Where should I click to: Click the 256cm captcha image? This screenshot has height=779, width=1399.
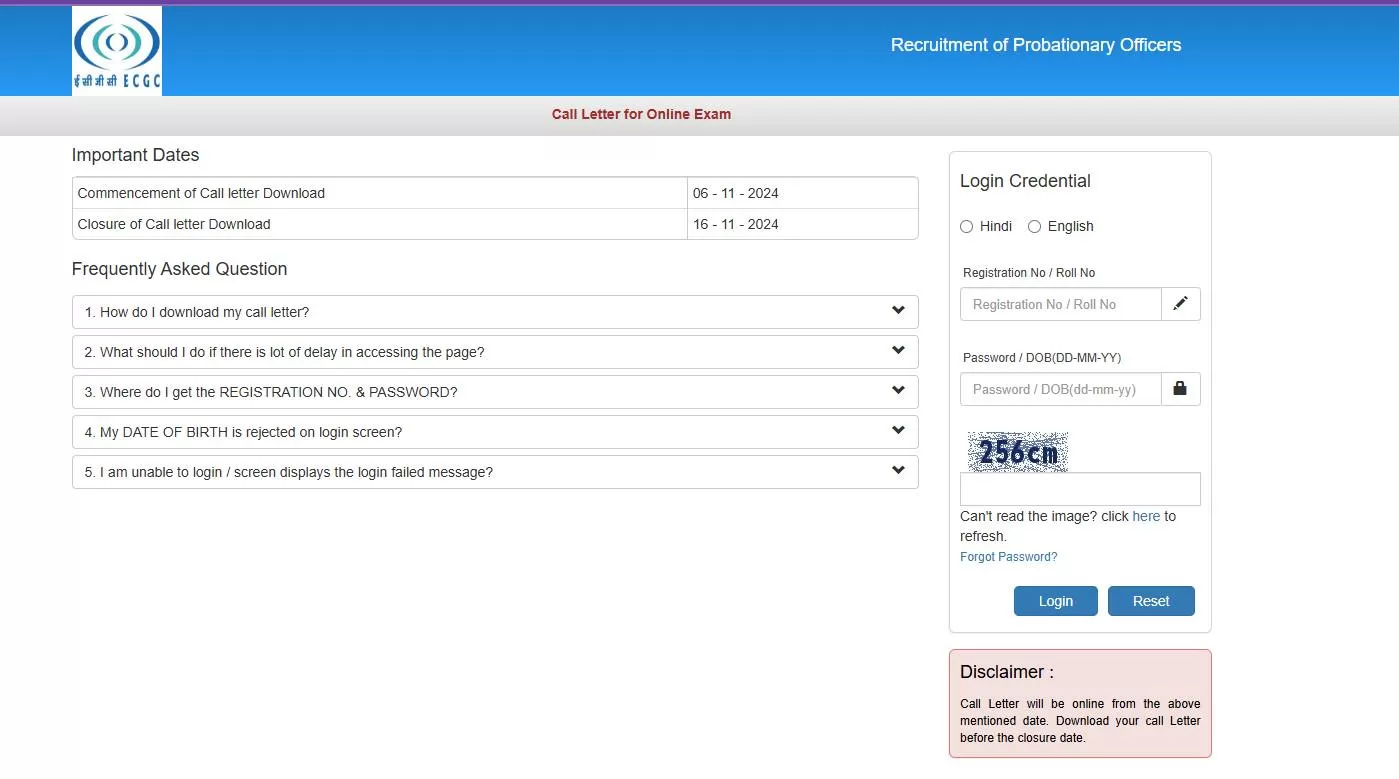click(1017, 452)
